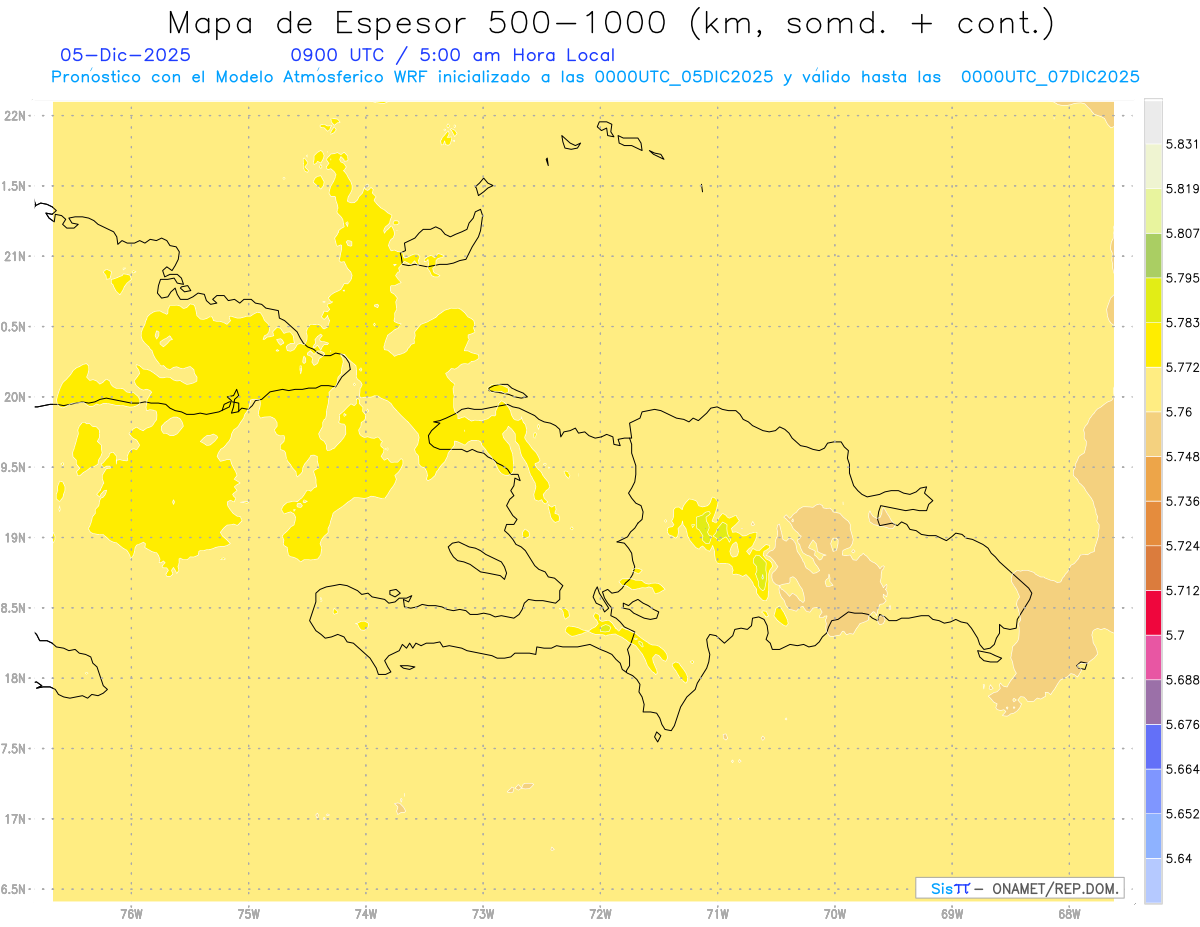Click the legend value 5.772
1200x927 pixels.
(1182, 368)
